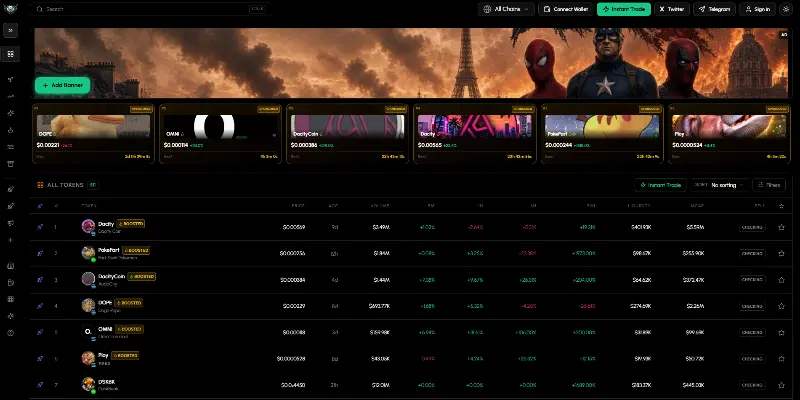Click the rocket icon in the DOPE row
Image resolution: width=800 pixels, height=400 pixels.
click(40, 306)
